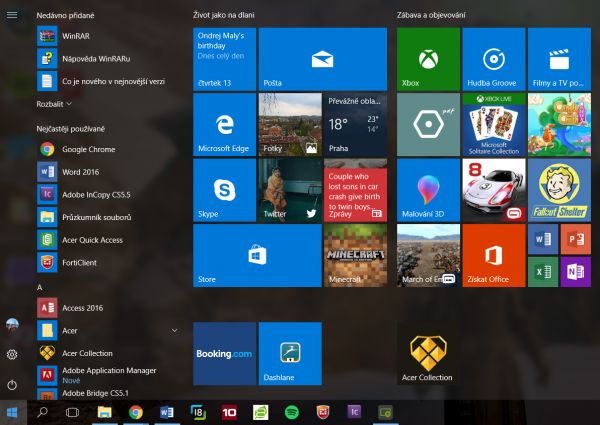Click the Zábava a objevování group header
600x425 pixels.
[x=431, y=15]
